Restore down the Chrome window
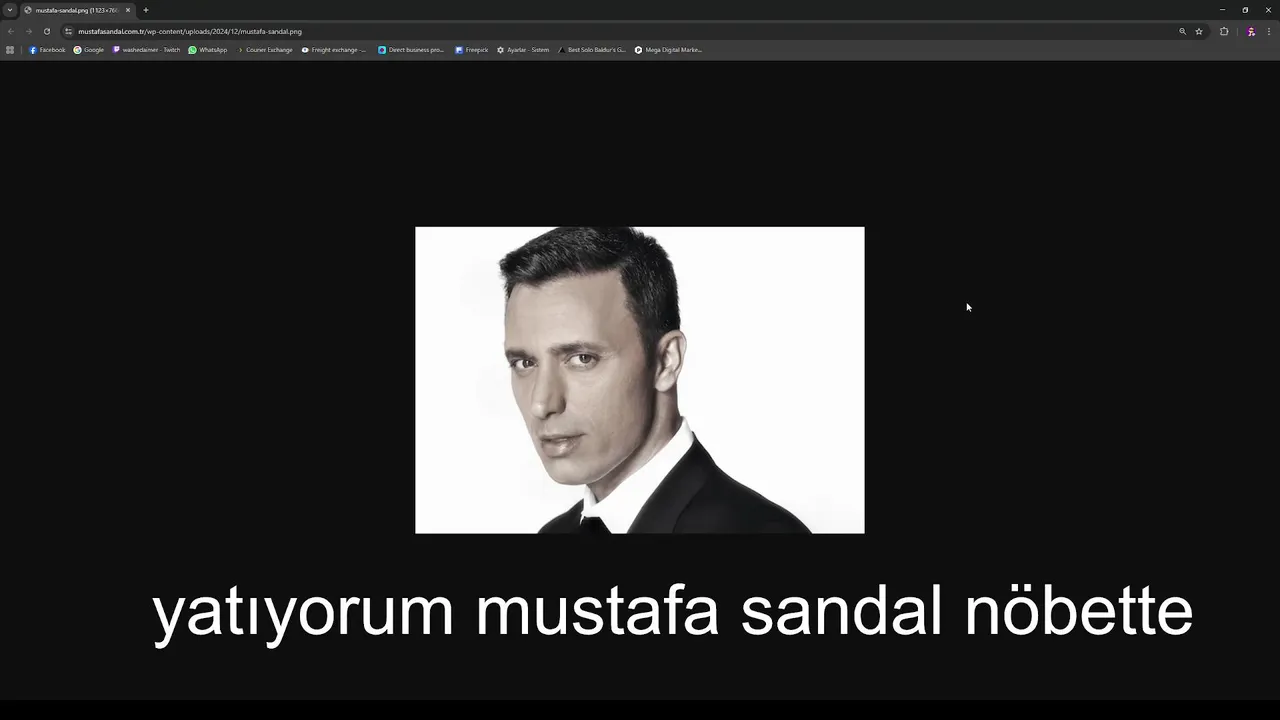Image resolution: width=1280 pixels, height=720 pixels. coord(1245,10)
